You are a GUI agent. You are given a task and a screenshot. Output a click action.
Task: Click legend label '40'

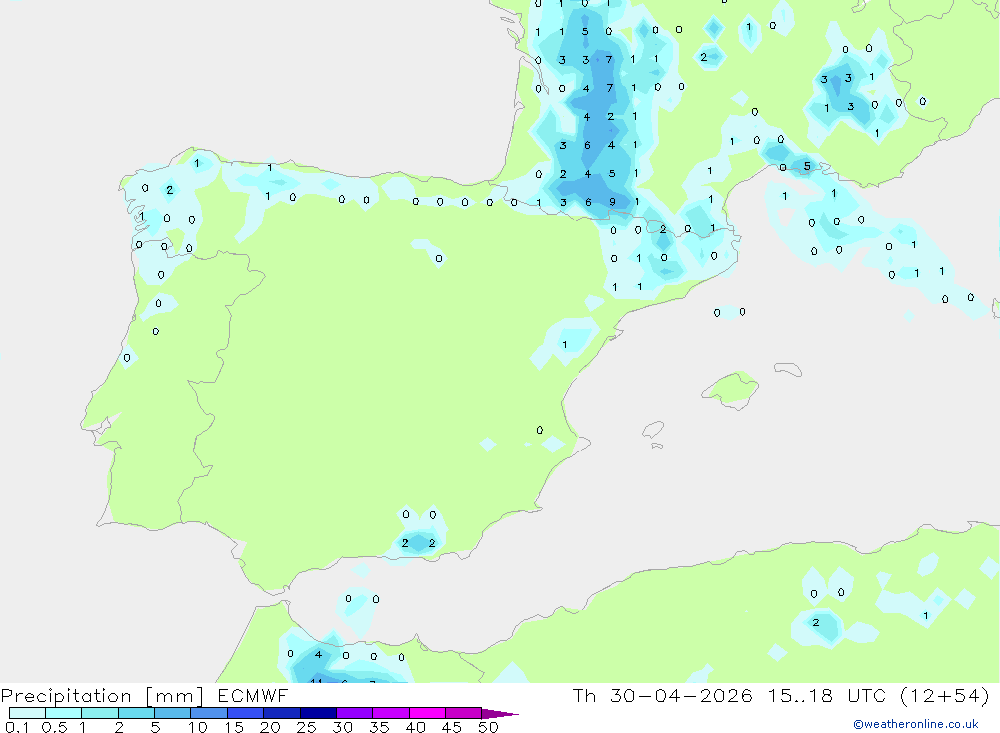(415, 727)
